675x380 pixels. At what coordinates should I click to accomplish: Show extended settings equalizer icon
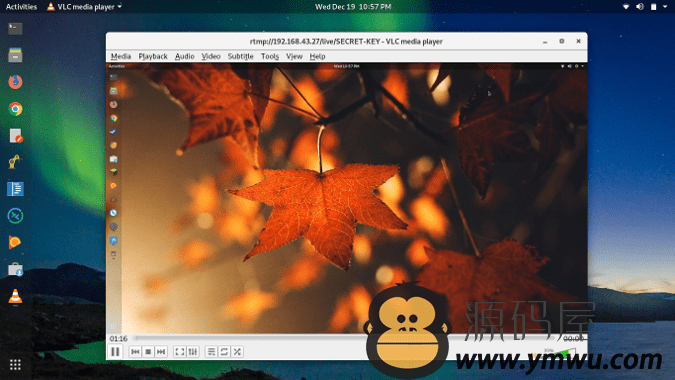tap(193, 352)
